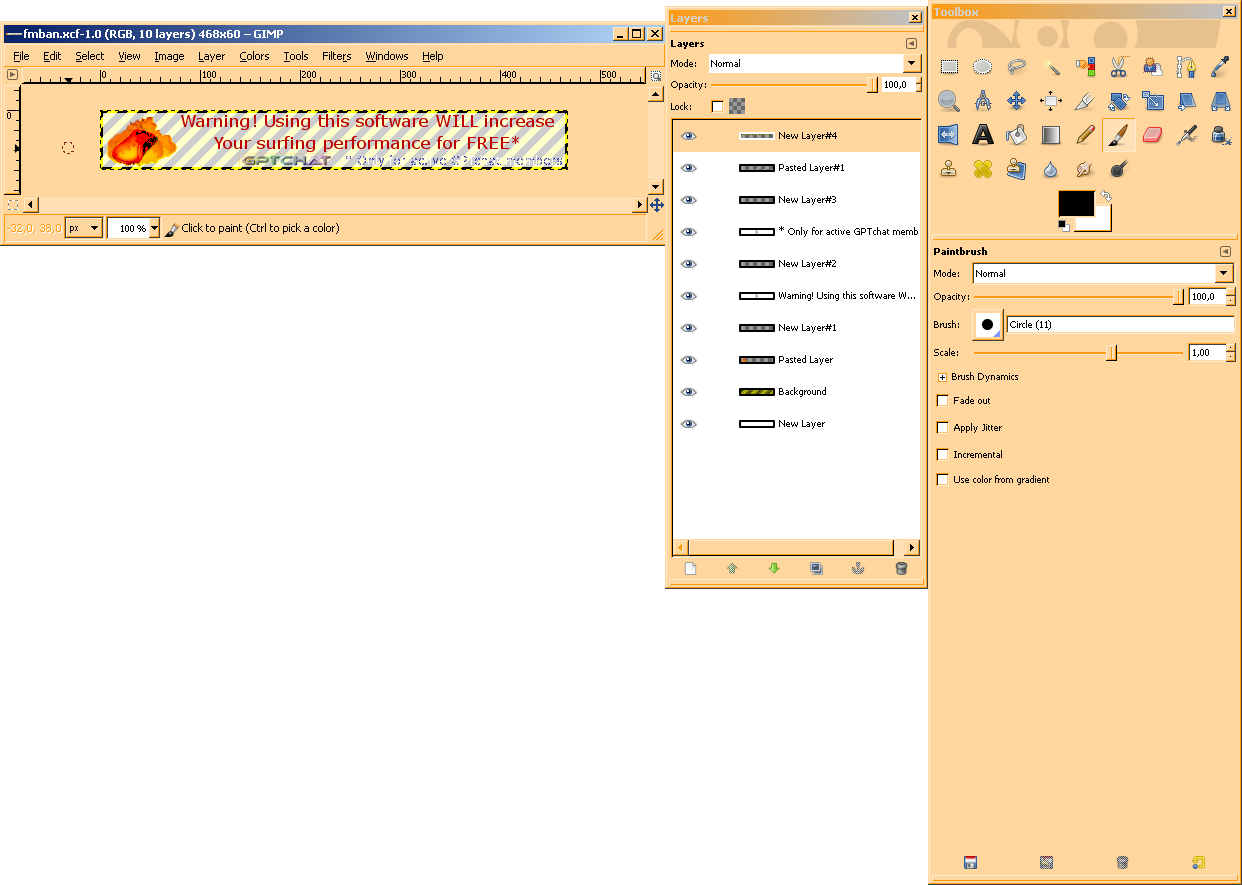Choose the Move tool in Toolbox
The height and width of the screenshot is (885, 1242).
tap(1017, 101)
